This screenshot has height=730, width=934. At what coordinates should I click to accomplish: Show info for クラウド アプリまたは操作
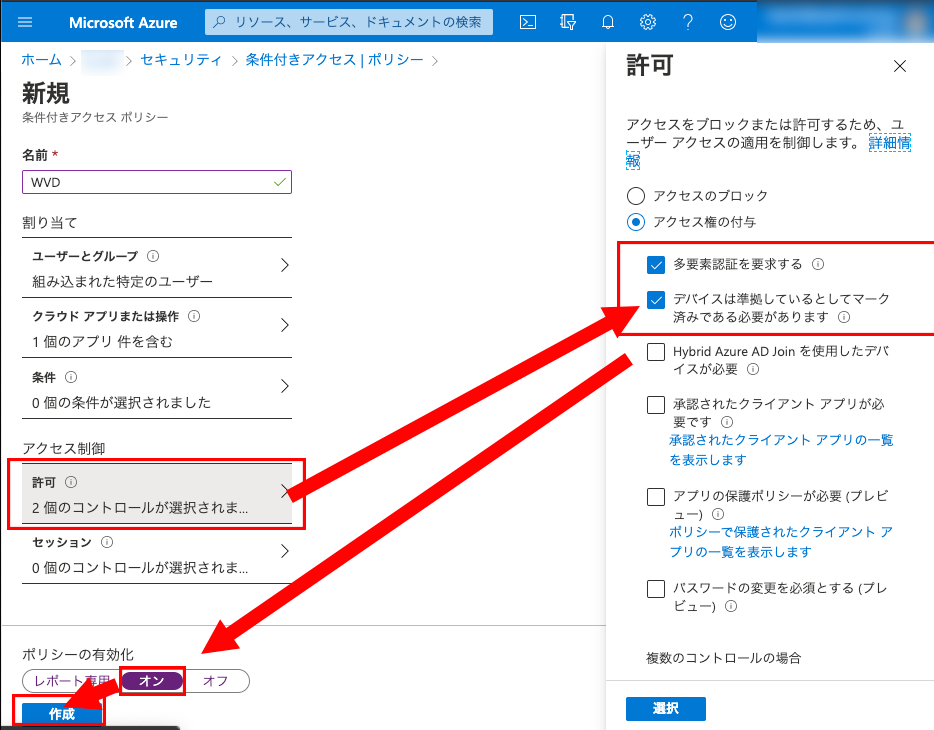pos(194,316)
